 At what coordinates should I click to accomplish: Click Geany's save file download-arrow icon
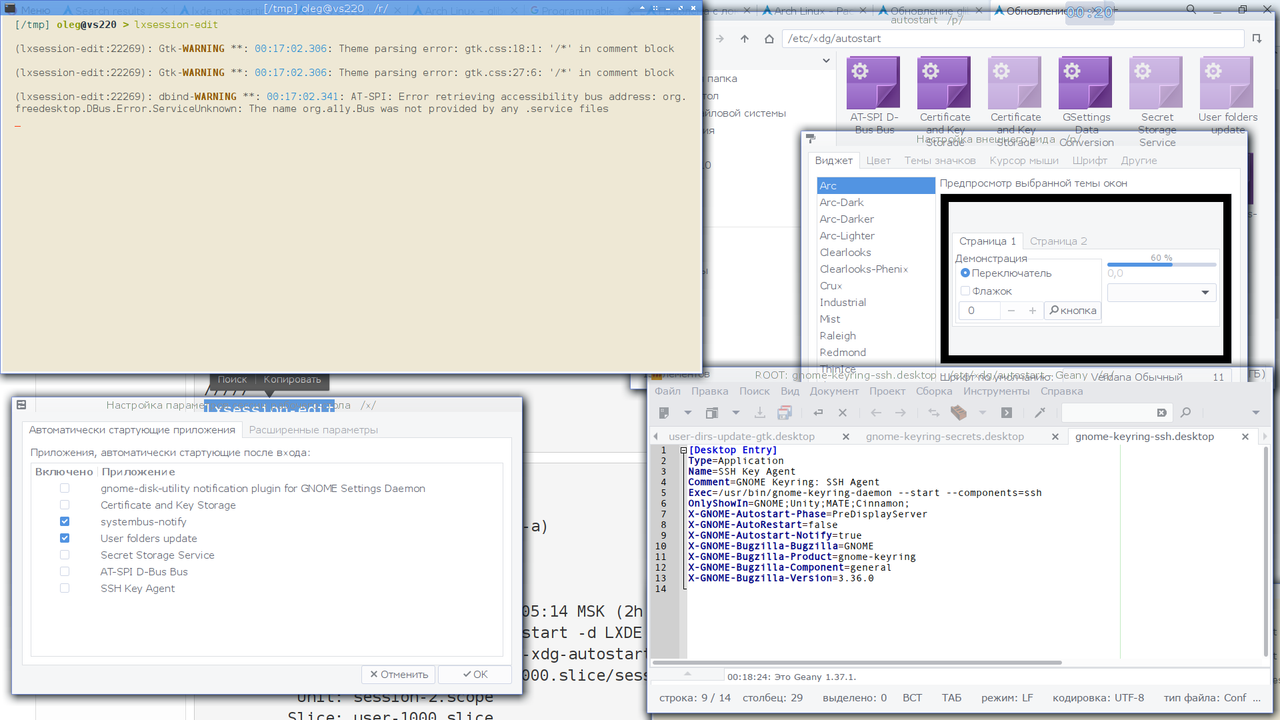(x=759, y=412)
